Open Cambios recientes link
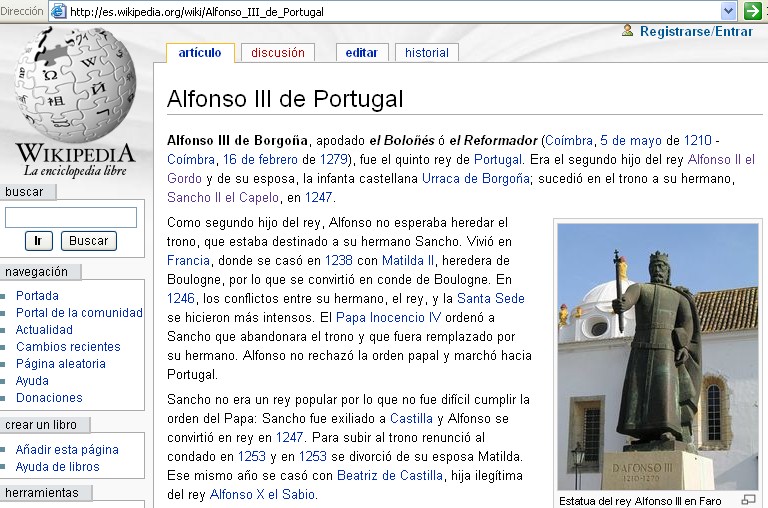 tap(68, 347)
